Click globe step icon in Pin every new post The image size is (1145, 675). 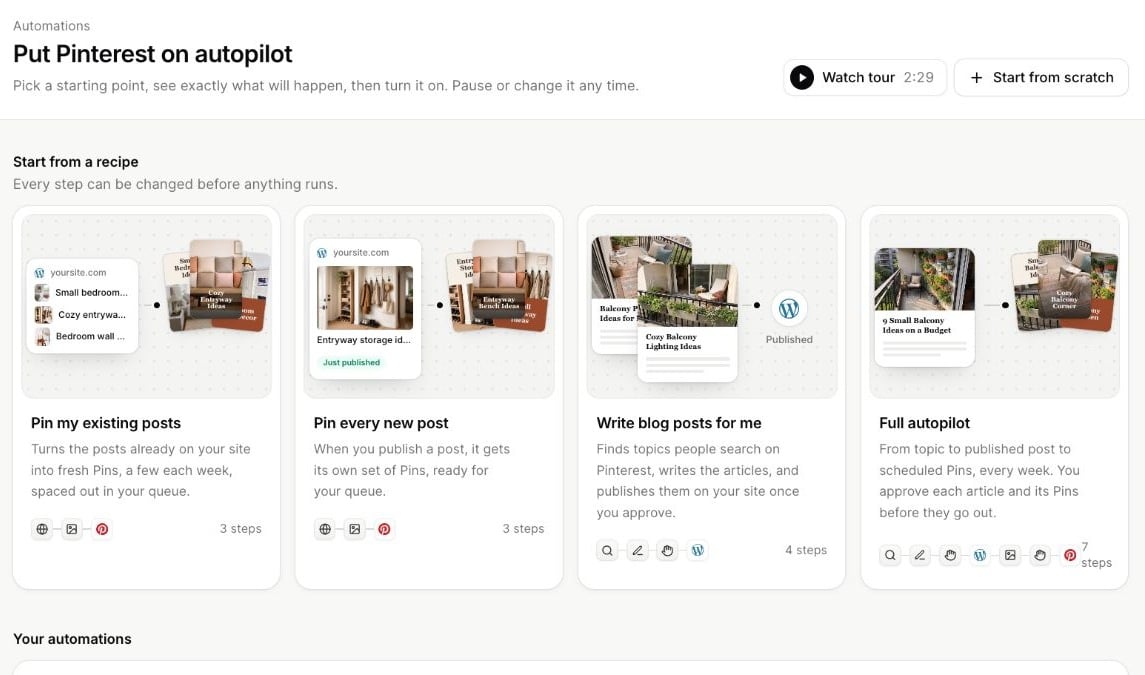coord(325,529)
